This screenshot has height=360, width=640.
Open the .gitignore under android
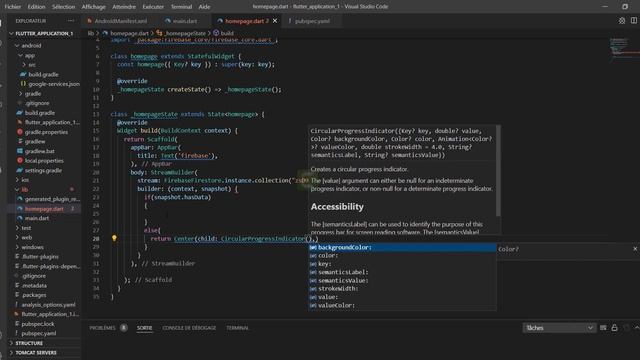tap(37, 103)
